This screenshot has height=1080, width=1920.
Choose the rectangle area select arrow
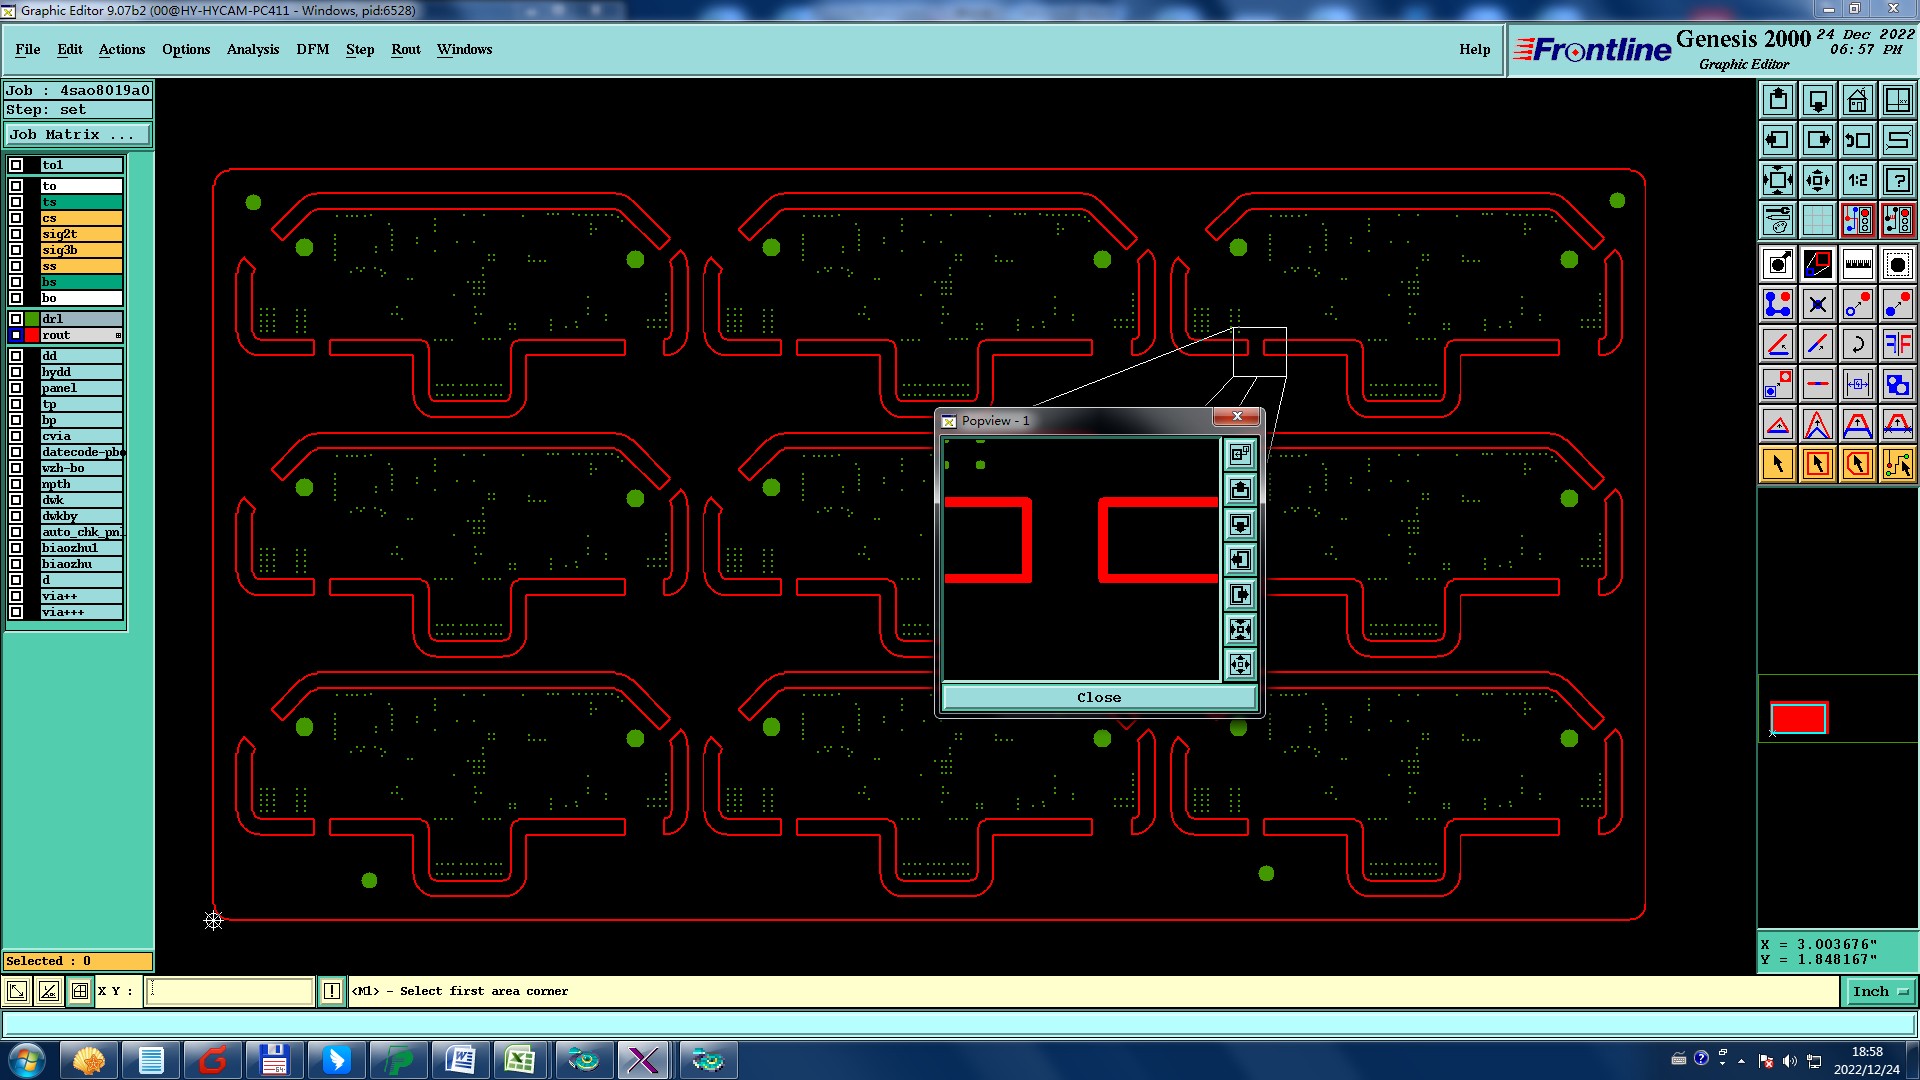1817,464
